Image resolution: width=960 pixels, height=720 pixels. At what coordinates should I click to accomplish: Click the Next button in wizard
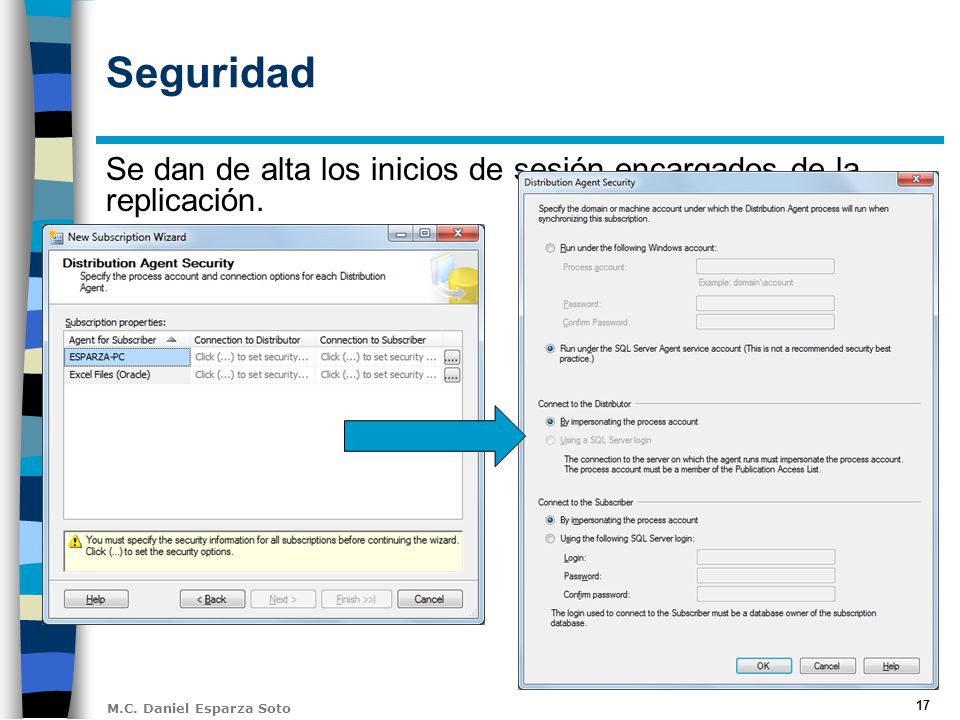point(283,599)
